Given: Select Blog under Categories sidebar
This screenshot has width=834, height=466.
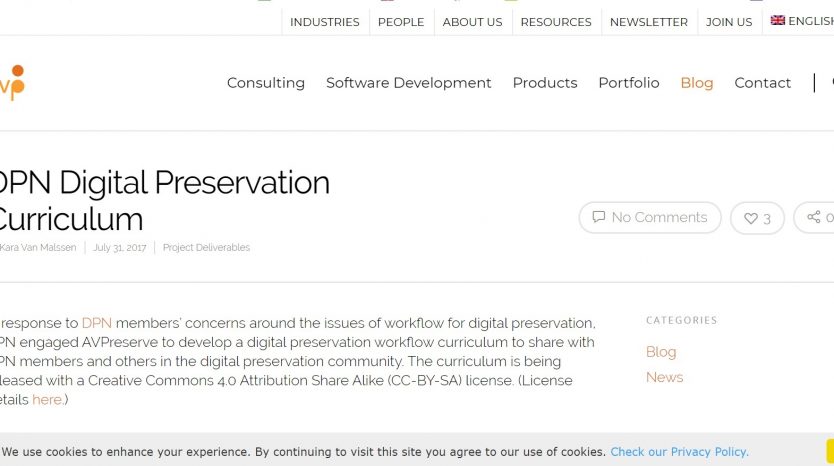Looking at the screenshot, I should tap(661, 352).
